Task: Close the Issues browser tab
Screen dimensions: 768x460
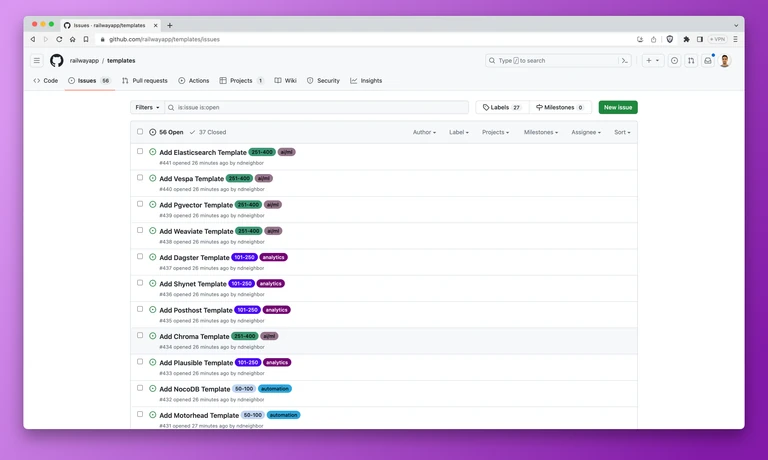Action: 156,25
